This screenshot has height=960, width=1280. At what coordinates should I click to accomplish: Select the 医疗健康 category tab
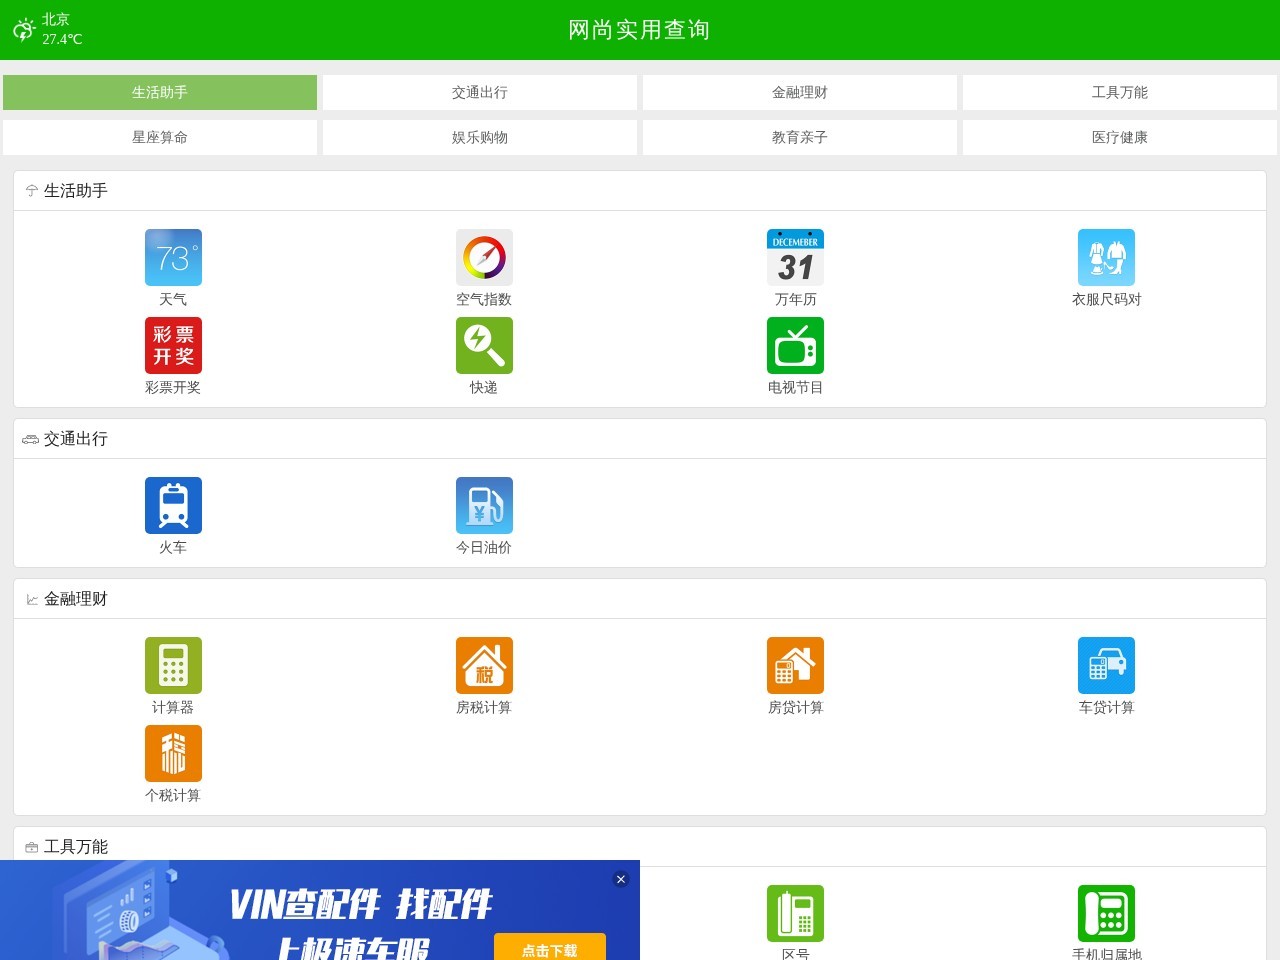1120,137
